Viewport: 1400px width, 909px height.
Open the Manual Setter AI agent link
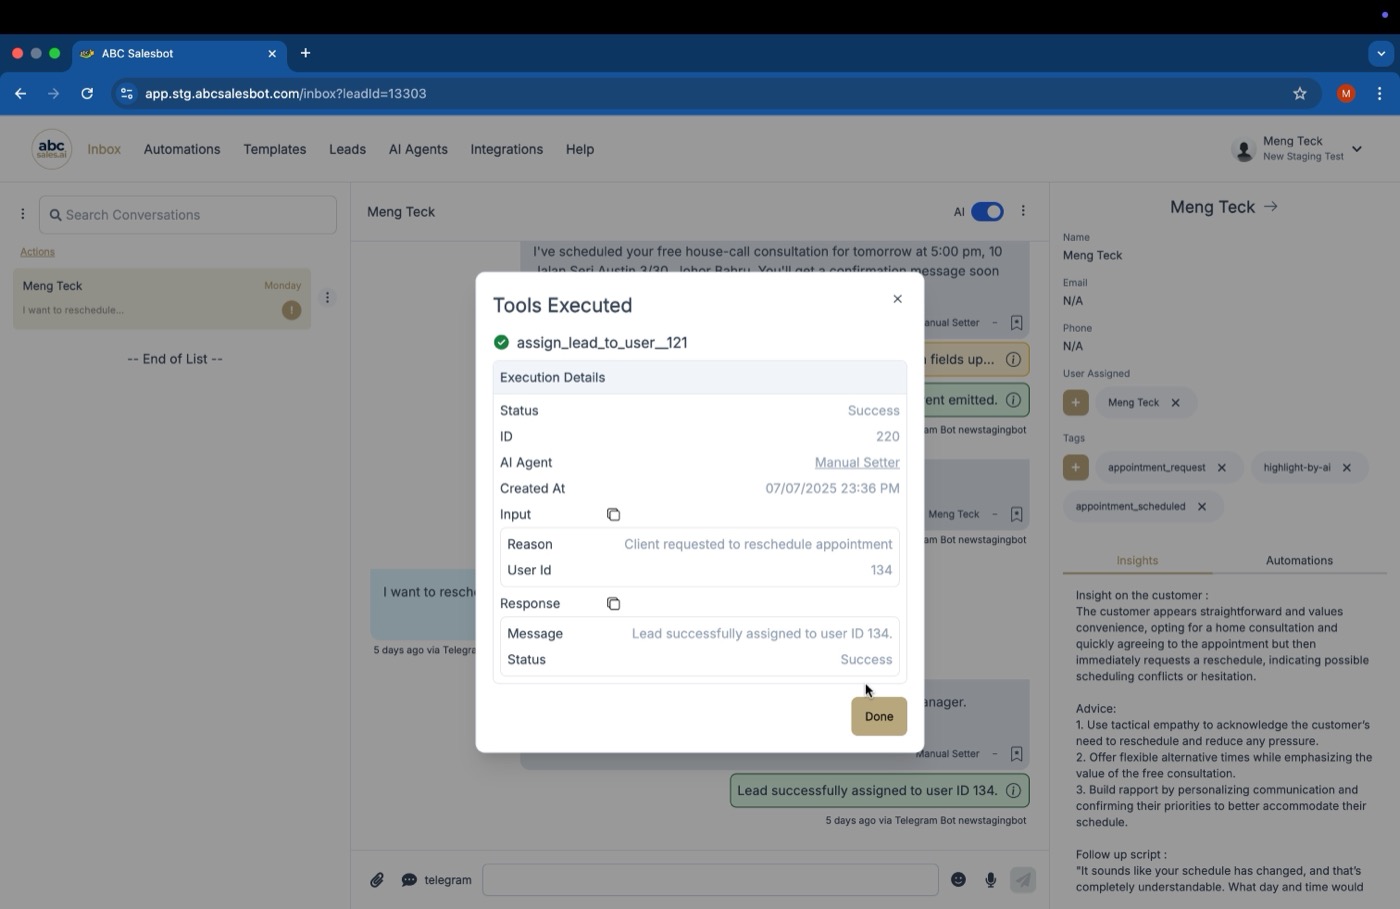[857, 463]
